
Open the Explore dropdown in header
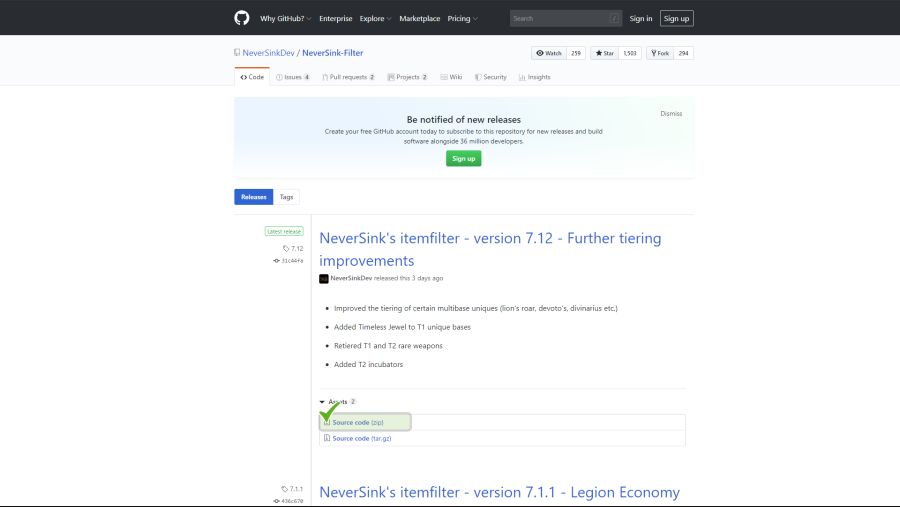375,18
